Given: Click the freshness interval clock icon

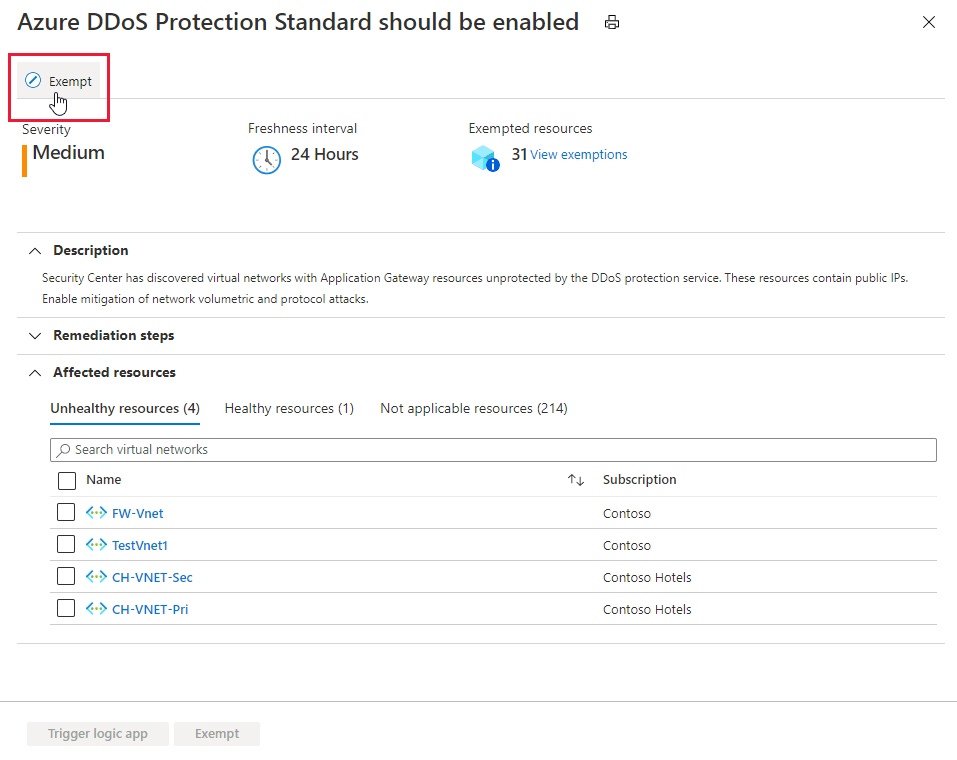Looking at the screenshot, I should pyautogui.click(x=267, y=159).
